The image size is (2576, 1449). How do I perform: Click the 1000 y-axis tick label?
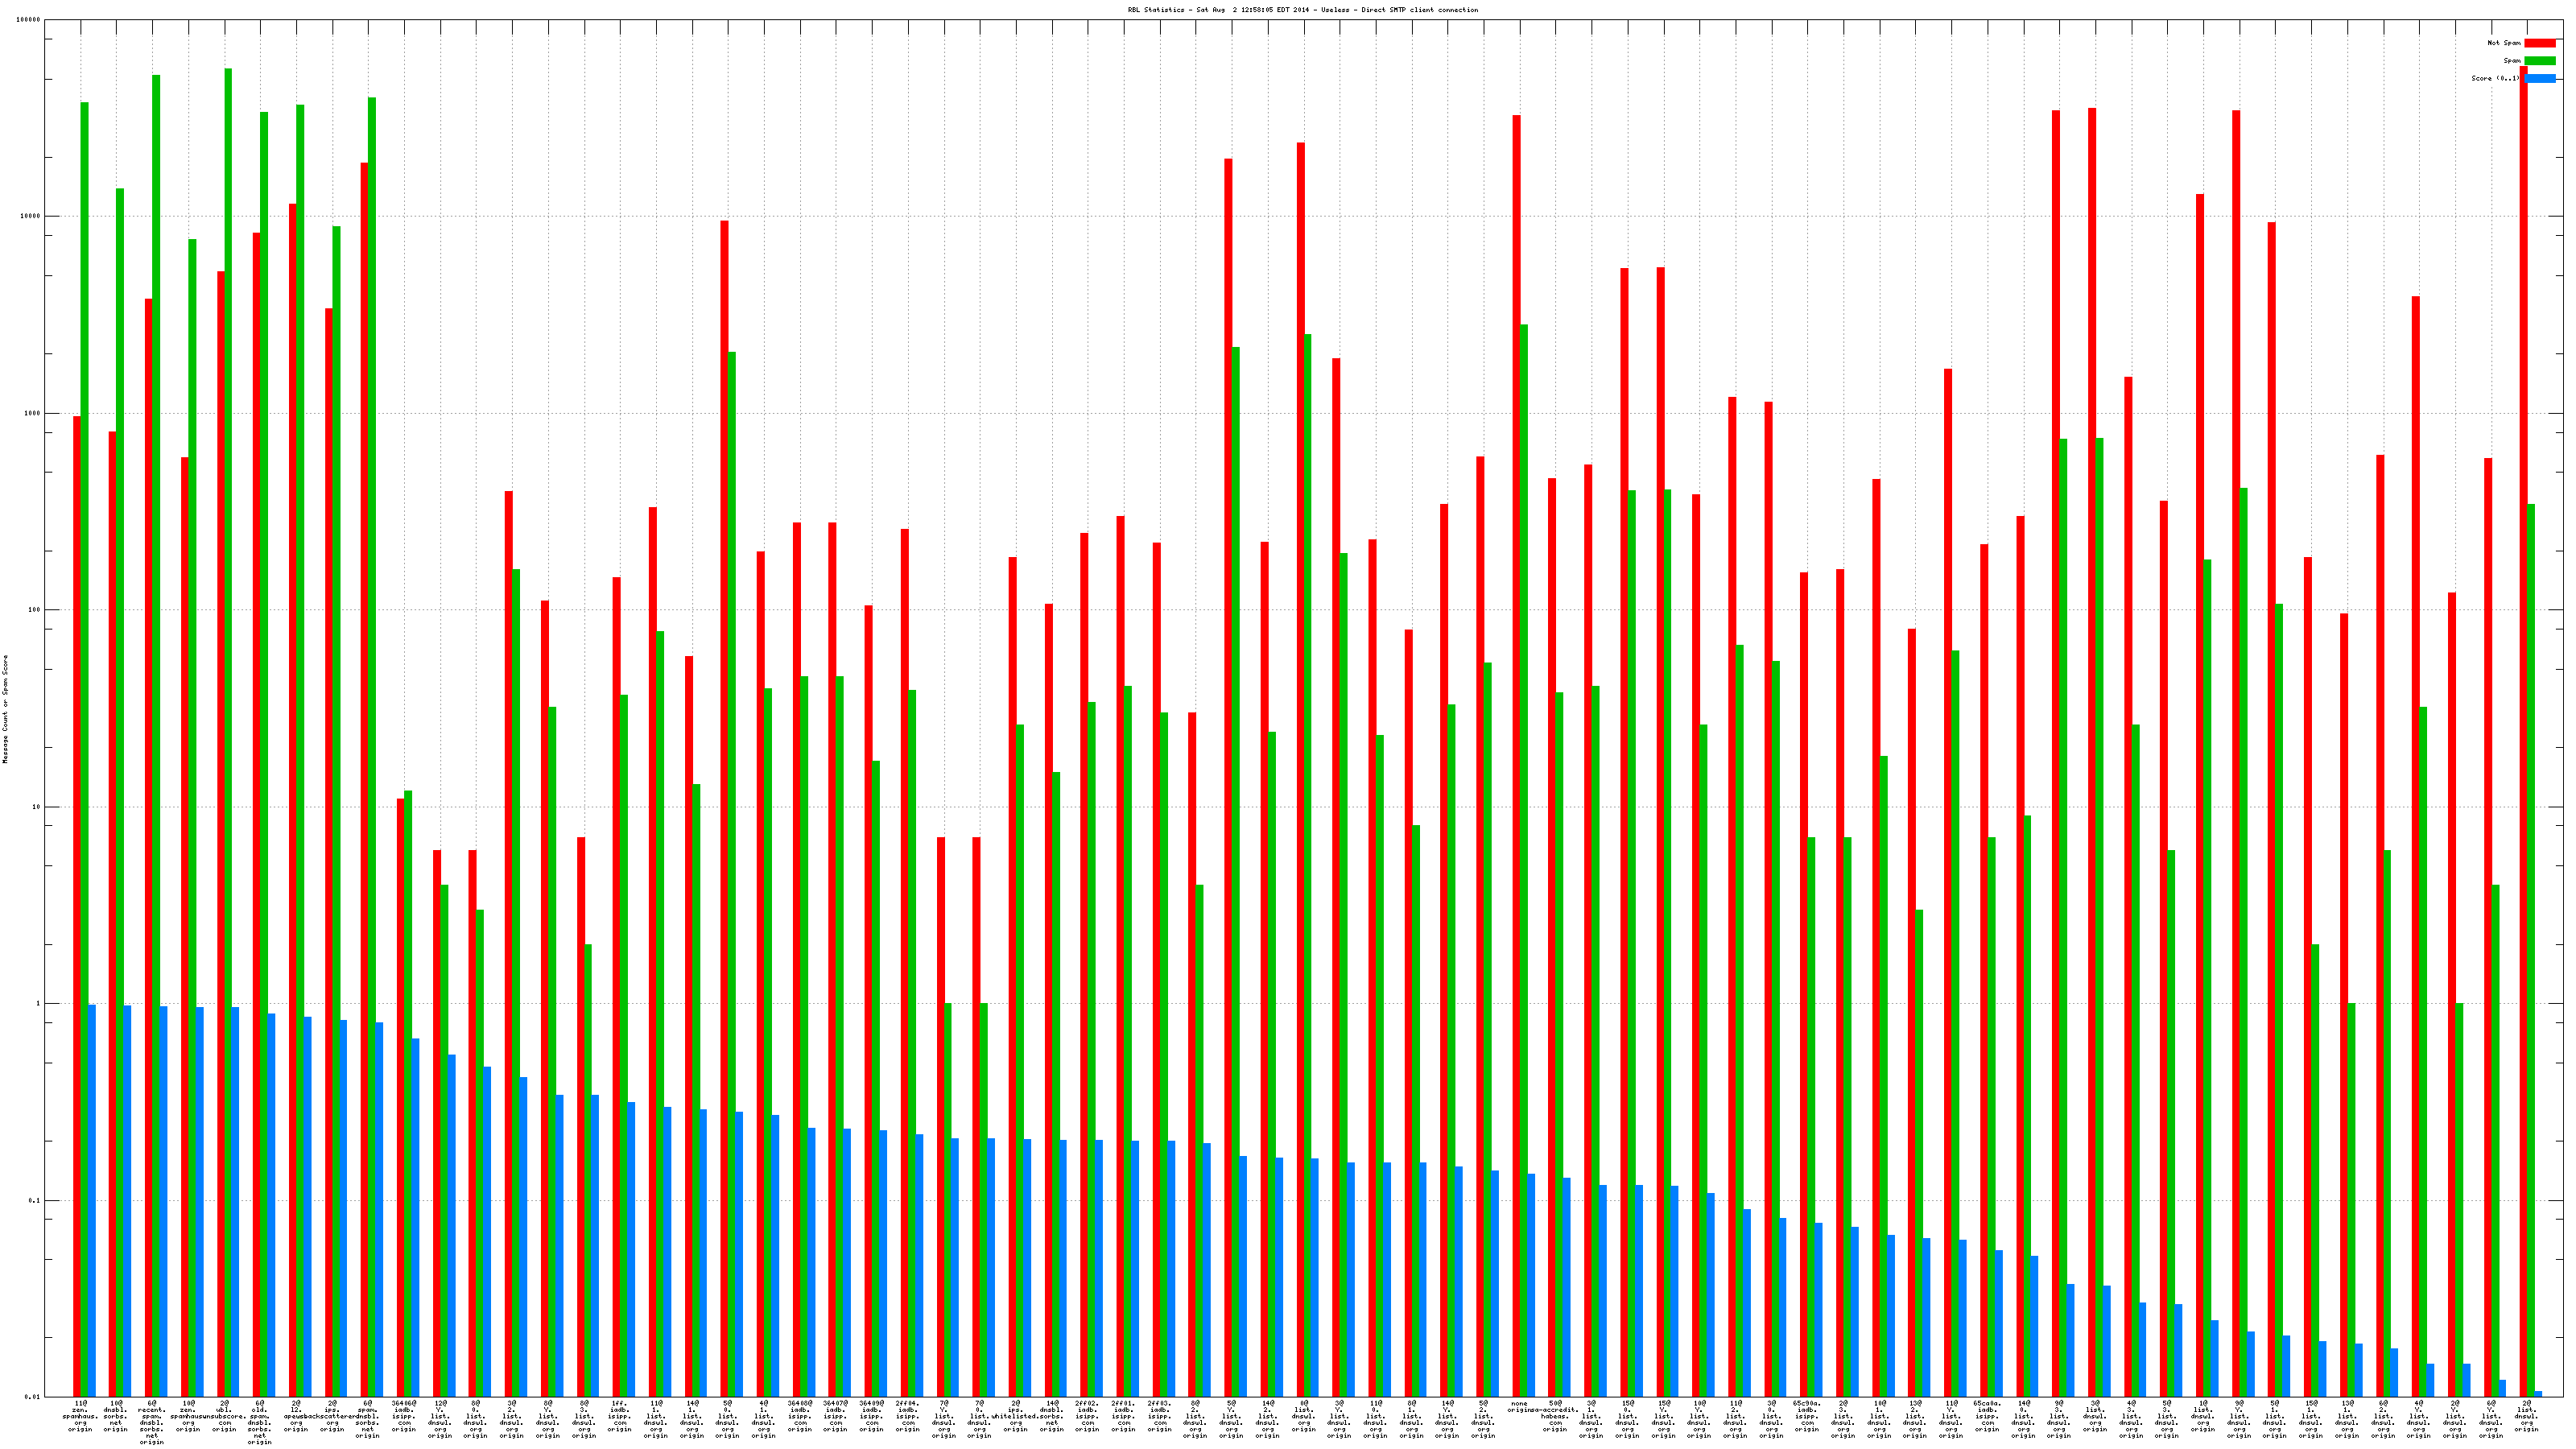point(34,413)
